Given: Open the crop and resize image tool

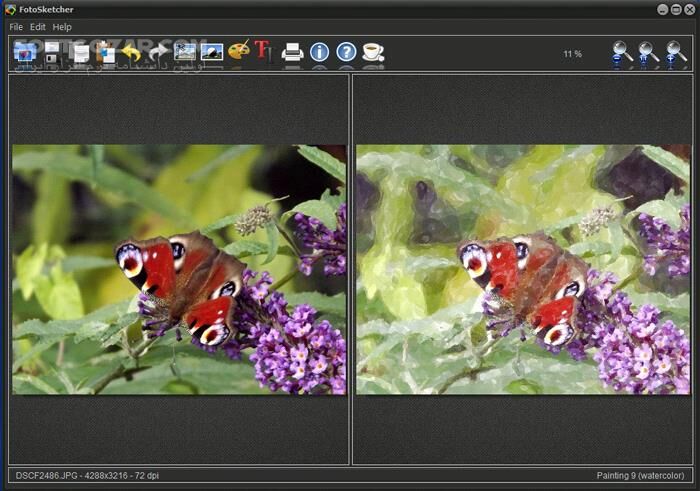Looking at the screenshot, I should (185, 52).
